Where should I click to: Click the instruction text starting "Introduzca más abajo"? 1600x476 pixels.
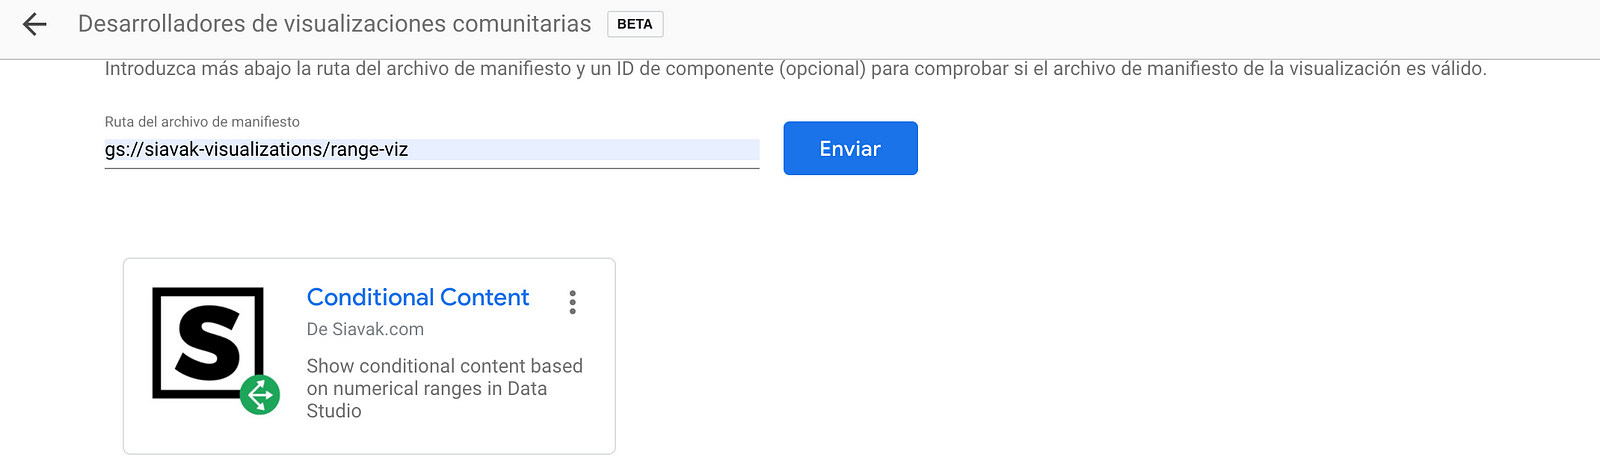[796, 69]
